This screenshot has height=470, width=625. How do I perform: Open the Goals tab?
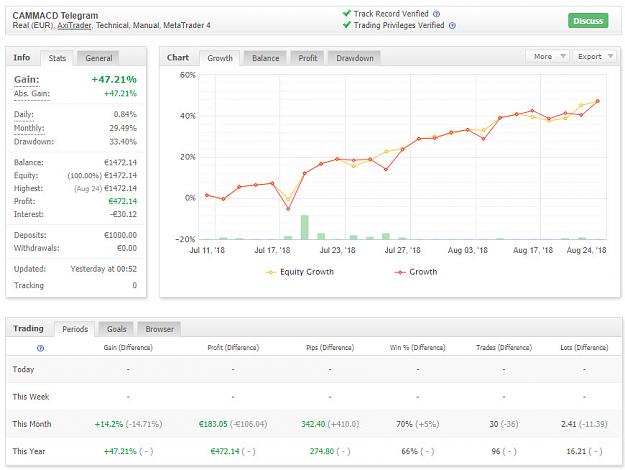coord(116,329)
